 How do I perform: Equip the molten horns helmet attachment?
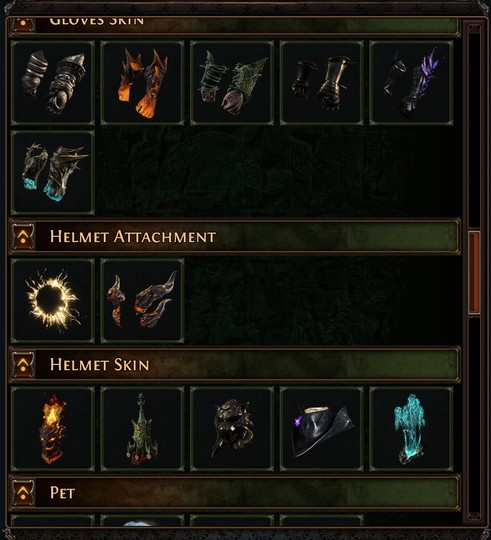142,301
